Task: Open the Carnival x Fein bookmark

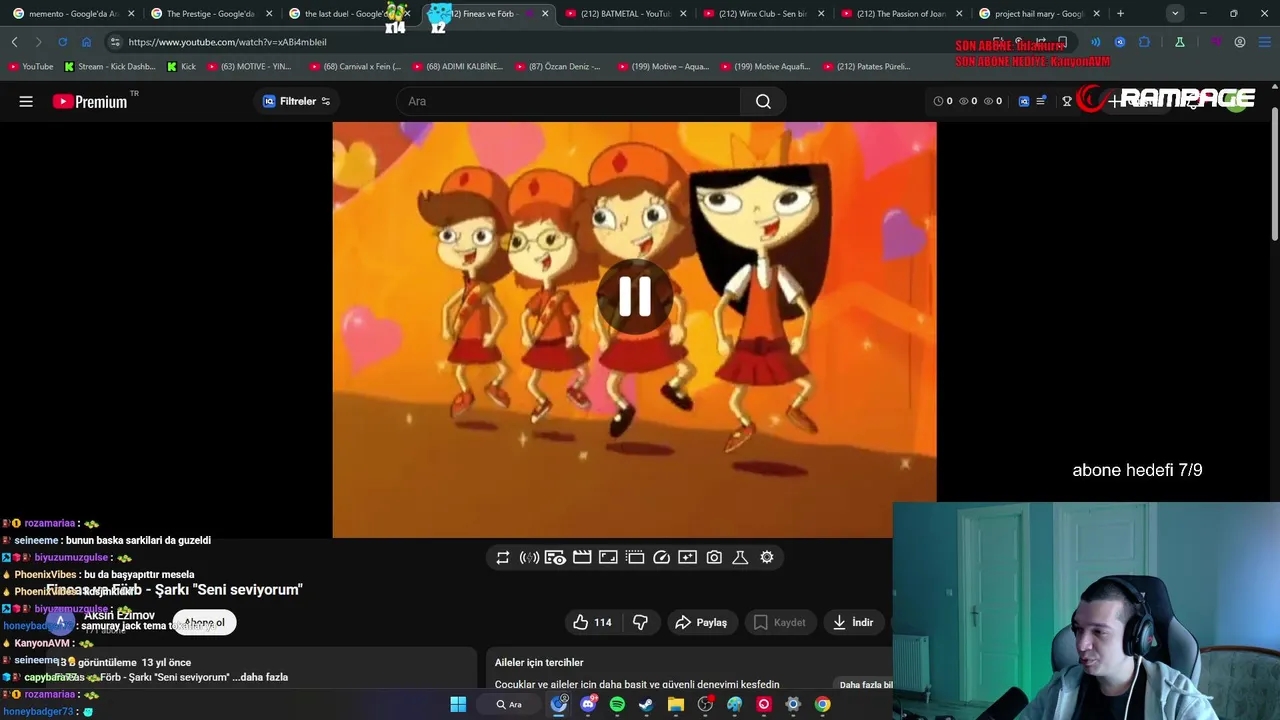Action: coord(355,66)
